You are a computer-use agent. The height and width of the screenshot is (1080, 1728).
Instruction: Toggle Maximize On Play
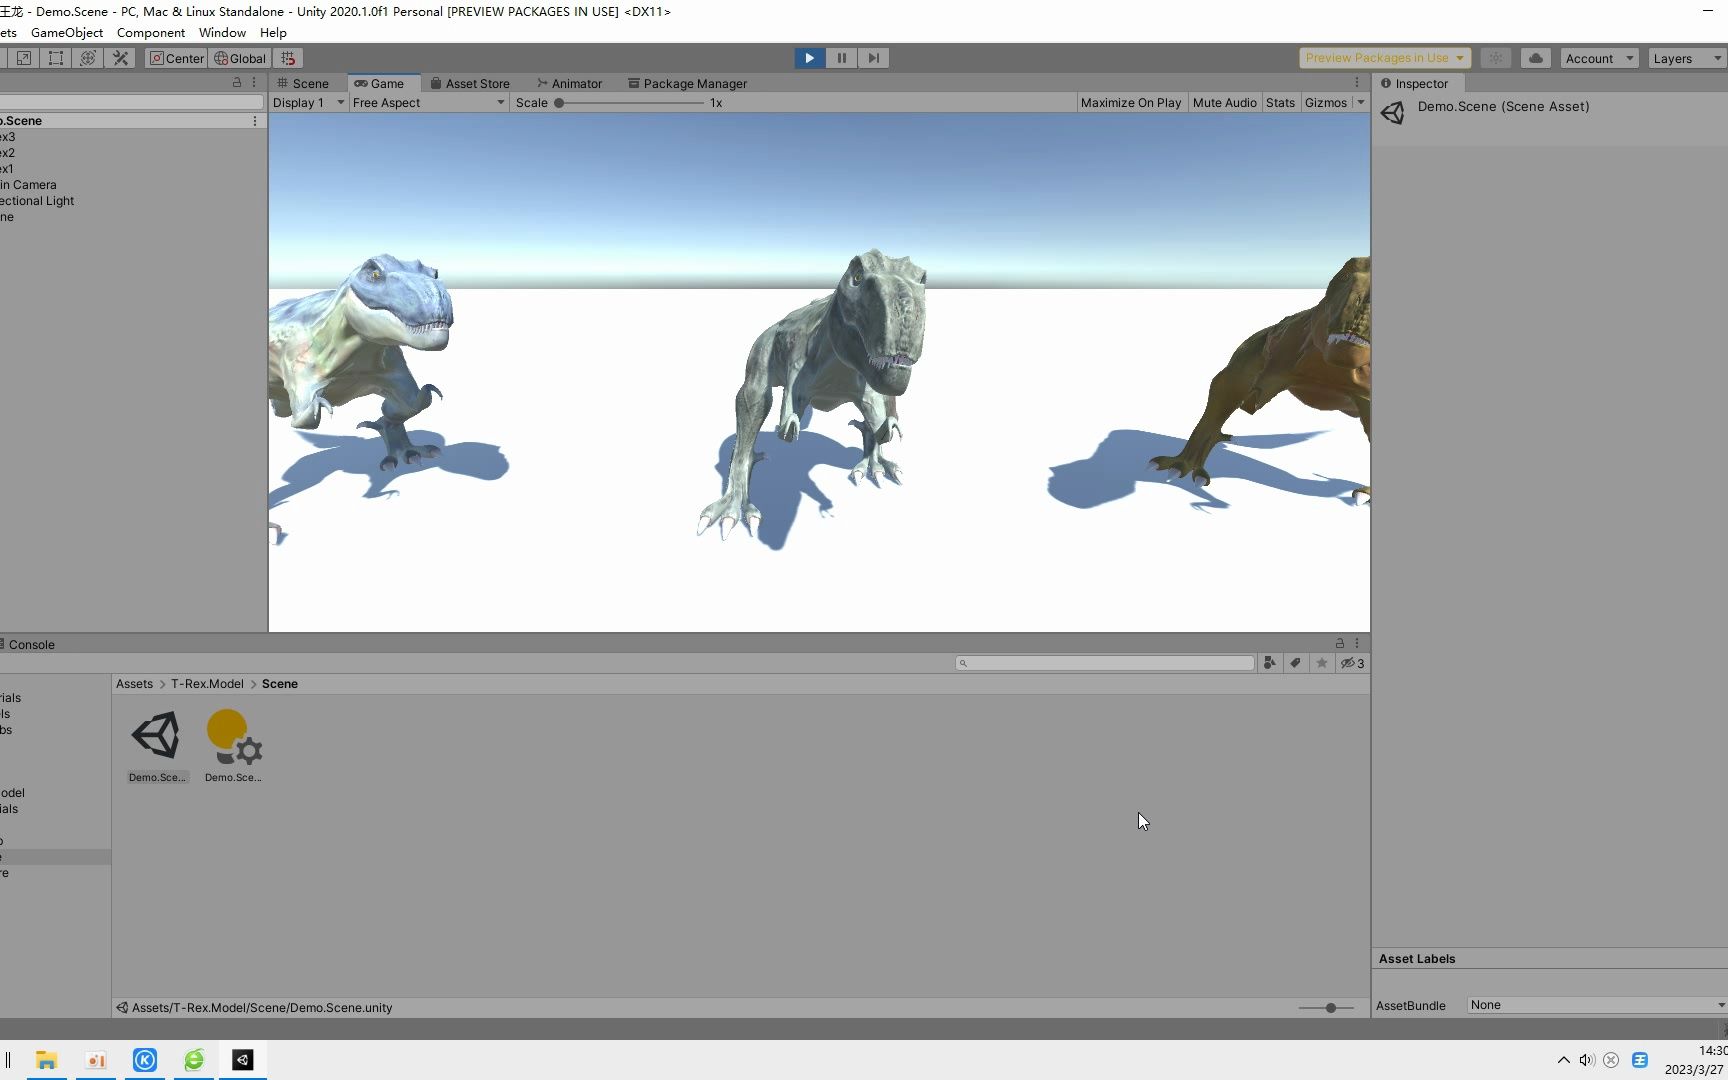tap(1131, 102)
